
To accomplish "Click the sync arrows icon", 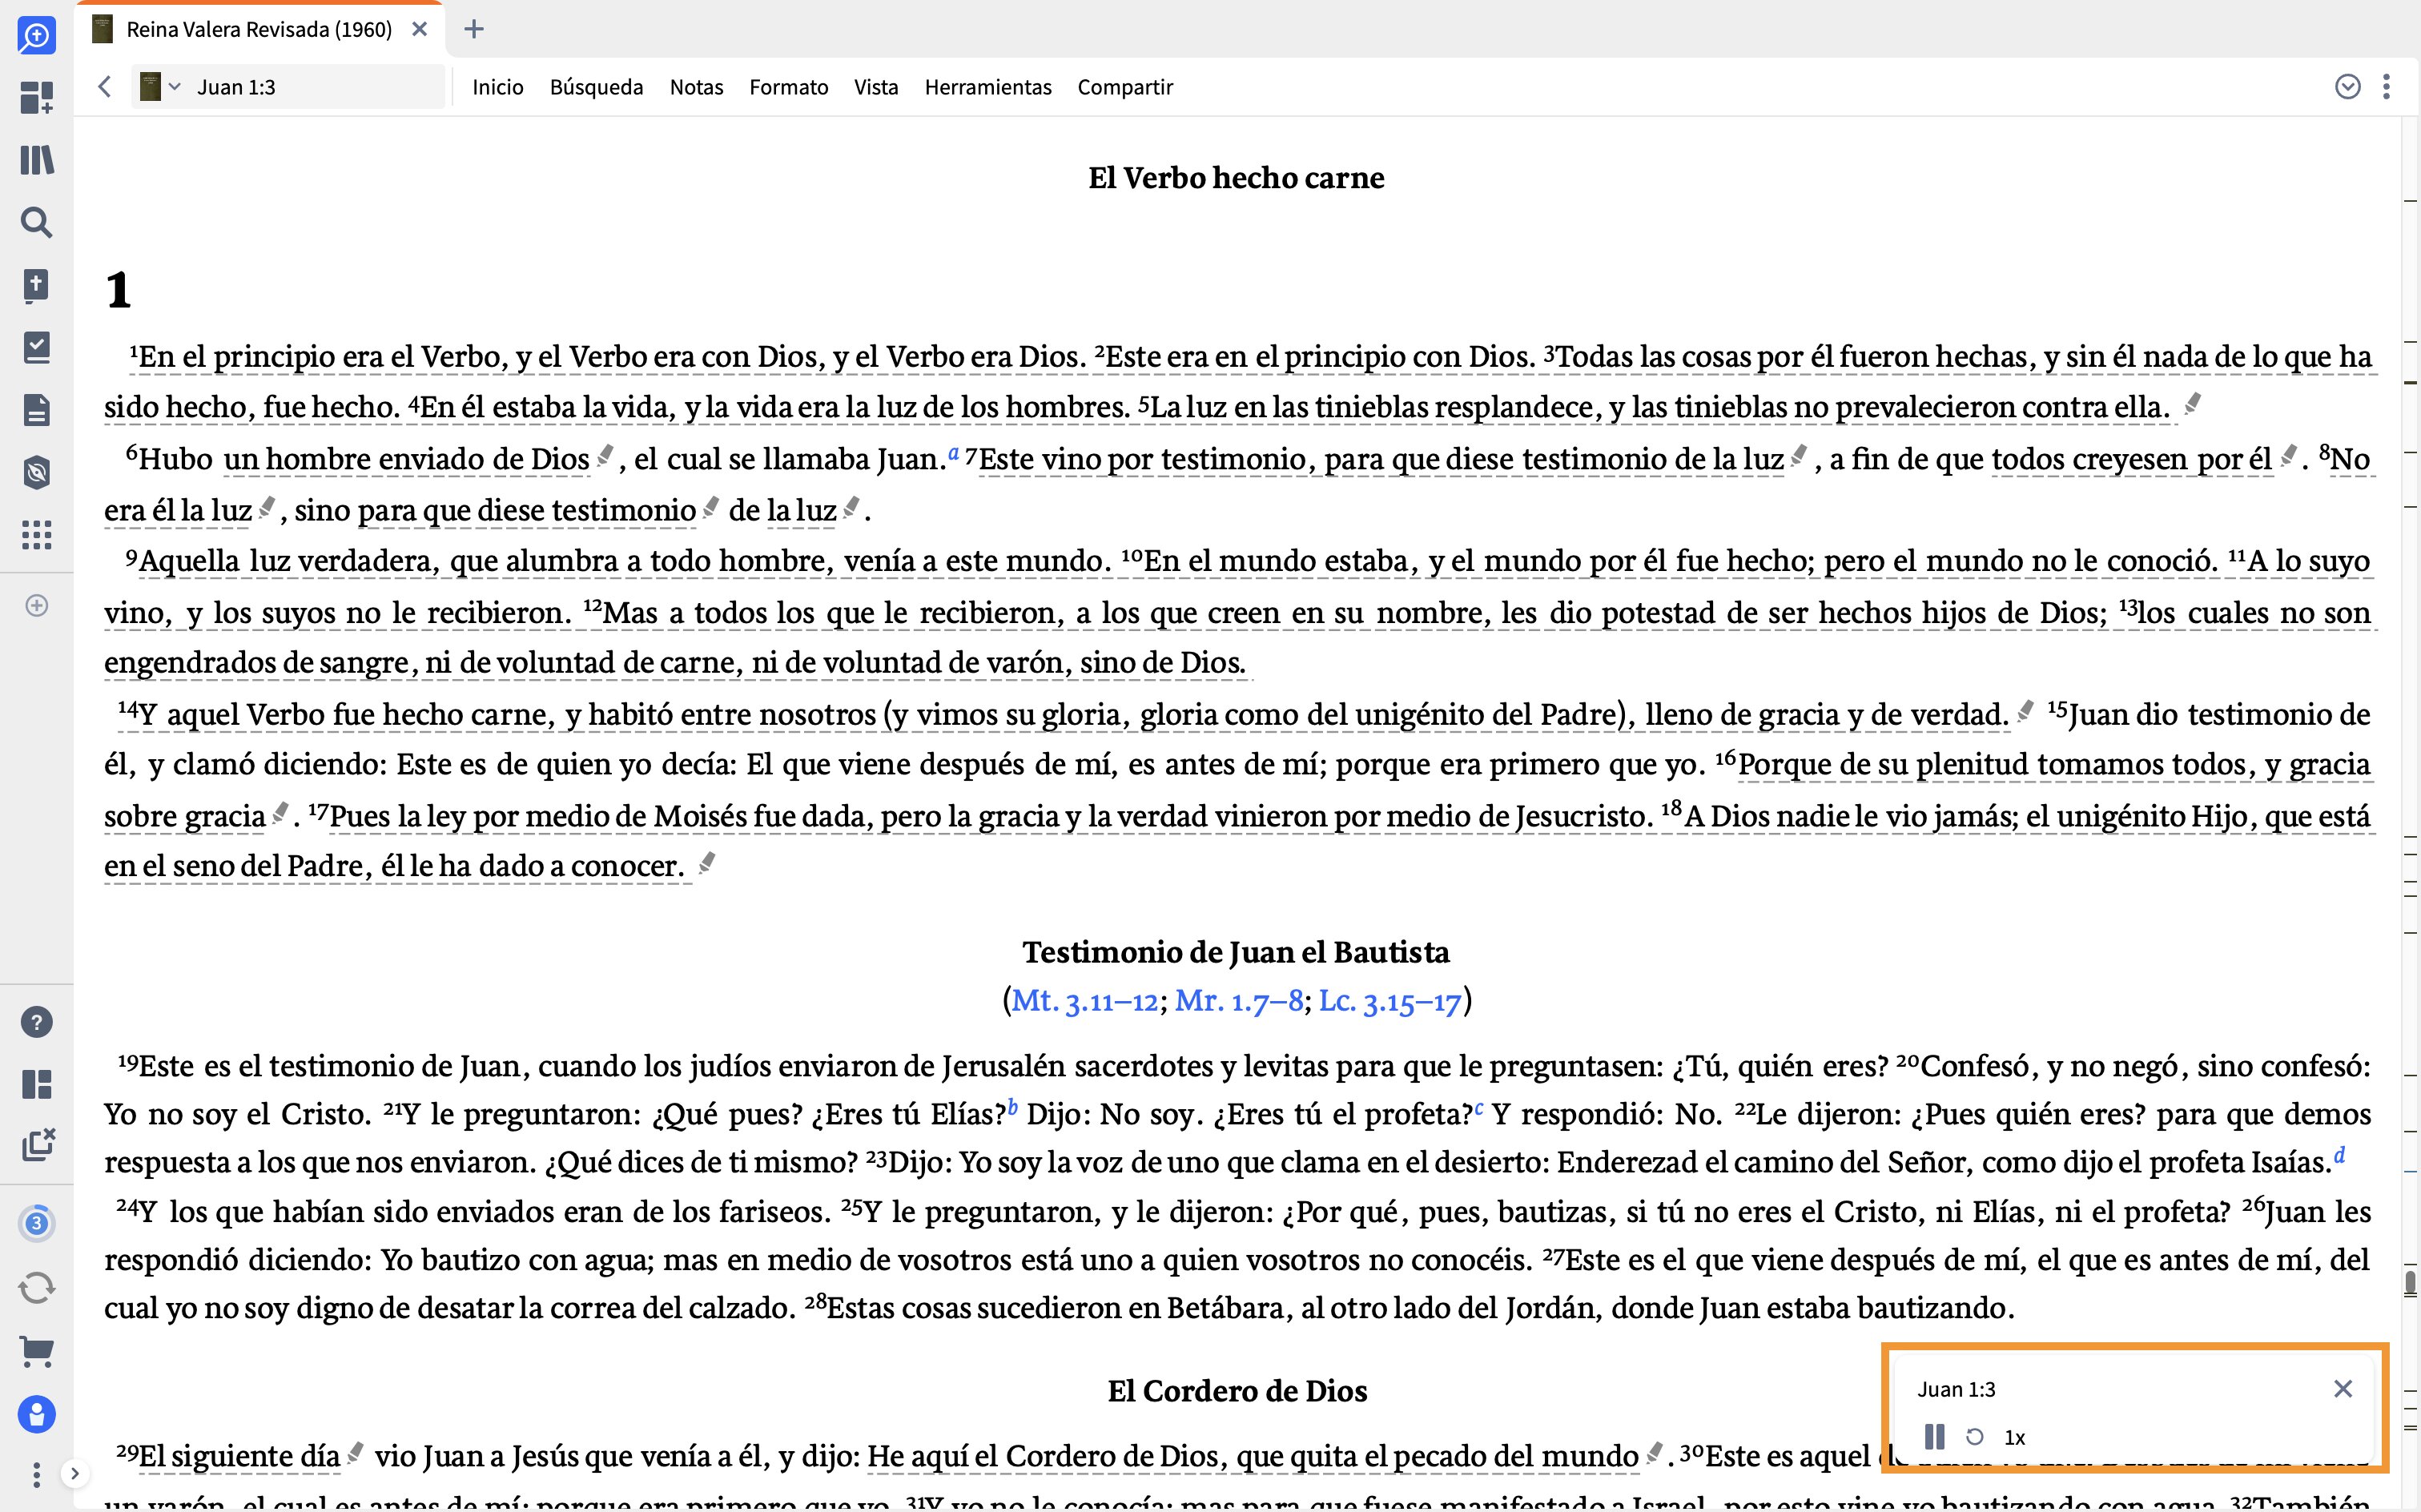I will click(36, 1288).
